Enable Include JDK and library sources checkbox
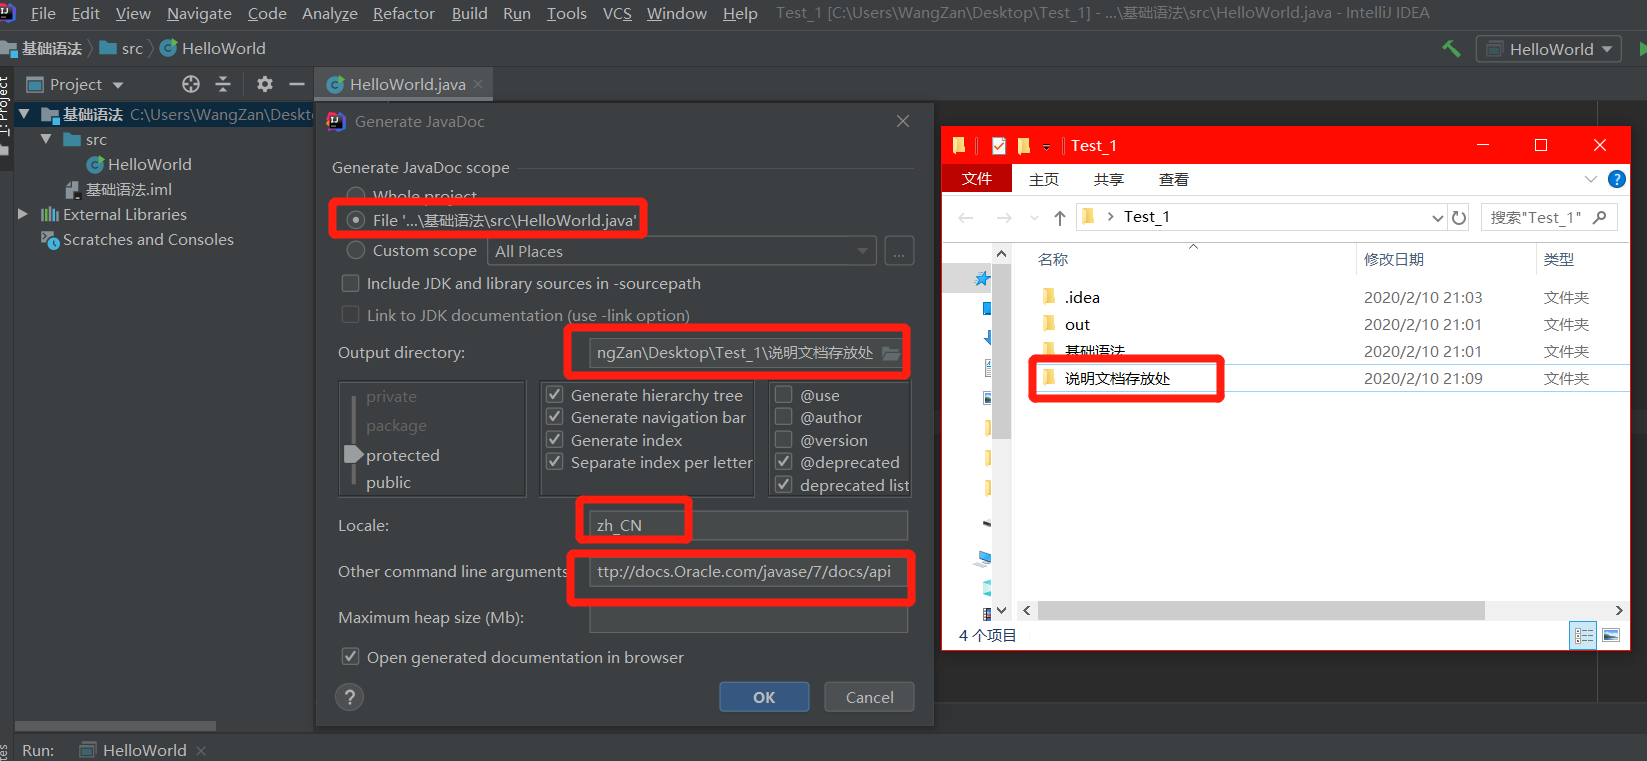The width and height of the screenshot is (1647, 761). [350, 283]
